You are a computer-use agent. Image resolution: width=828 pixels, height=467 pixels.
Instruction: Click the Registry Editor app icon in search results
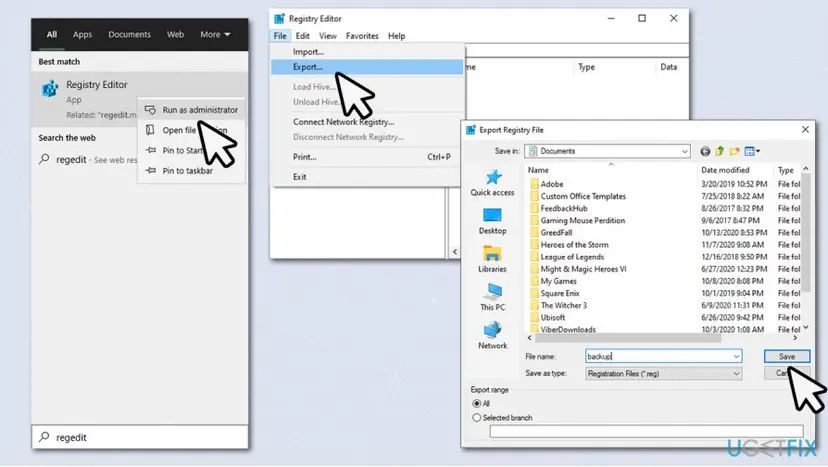(50, 88)
